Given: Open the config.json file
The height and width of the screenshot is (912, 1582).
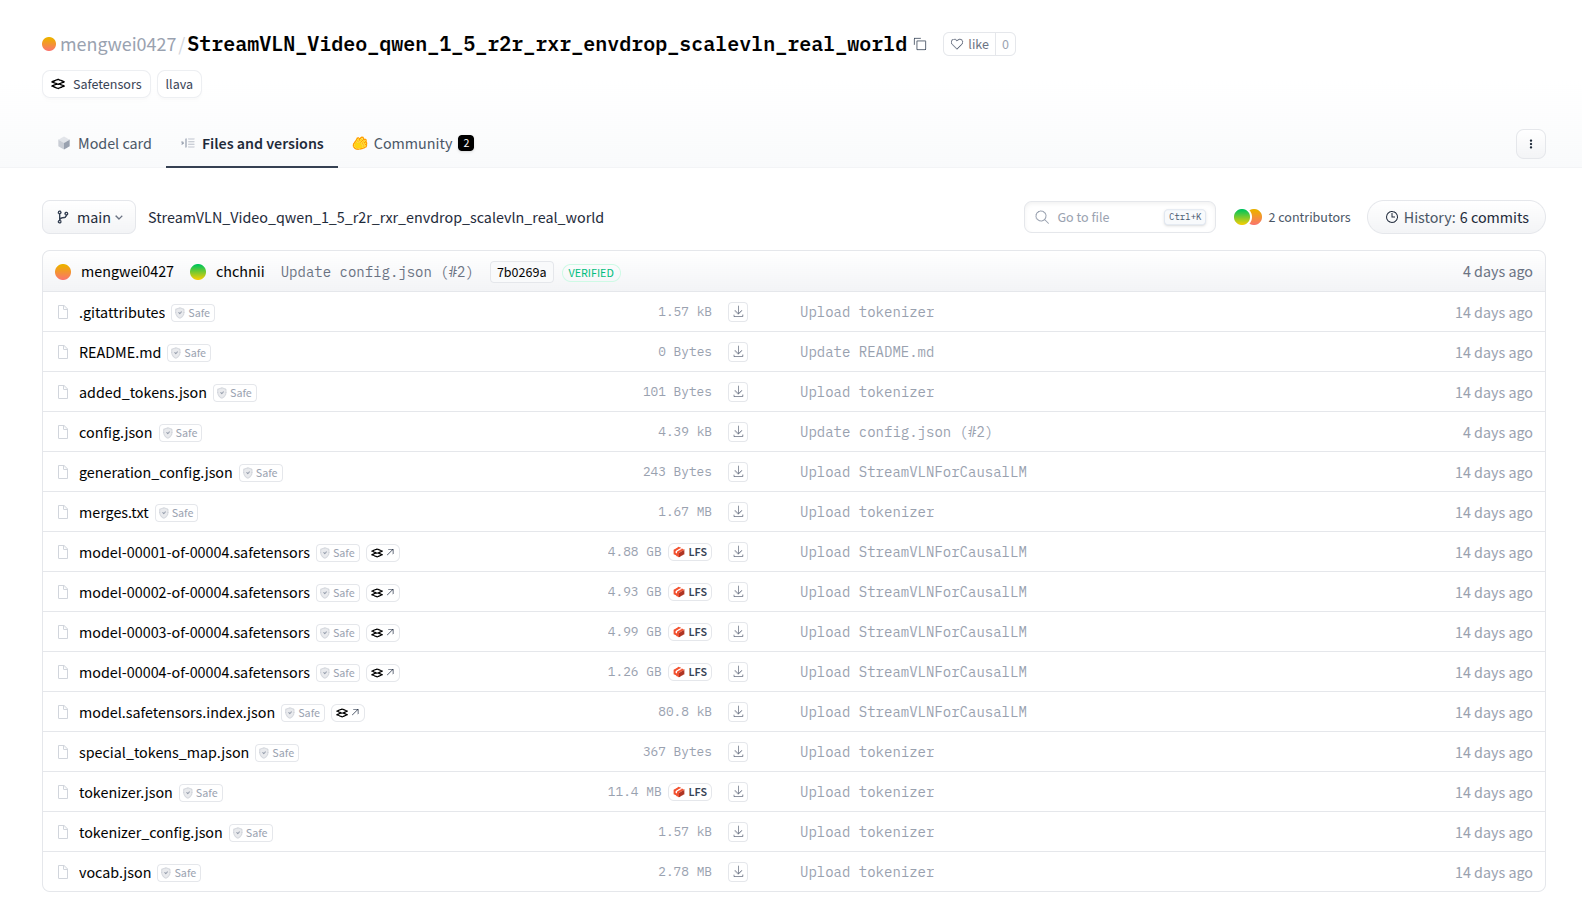Looking at the screenshot, I should pyautogui.click(x=116, y=432).
